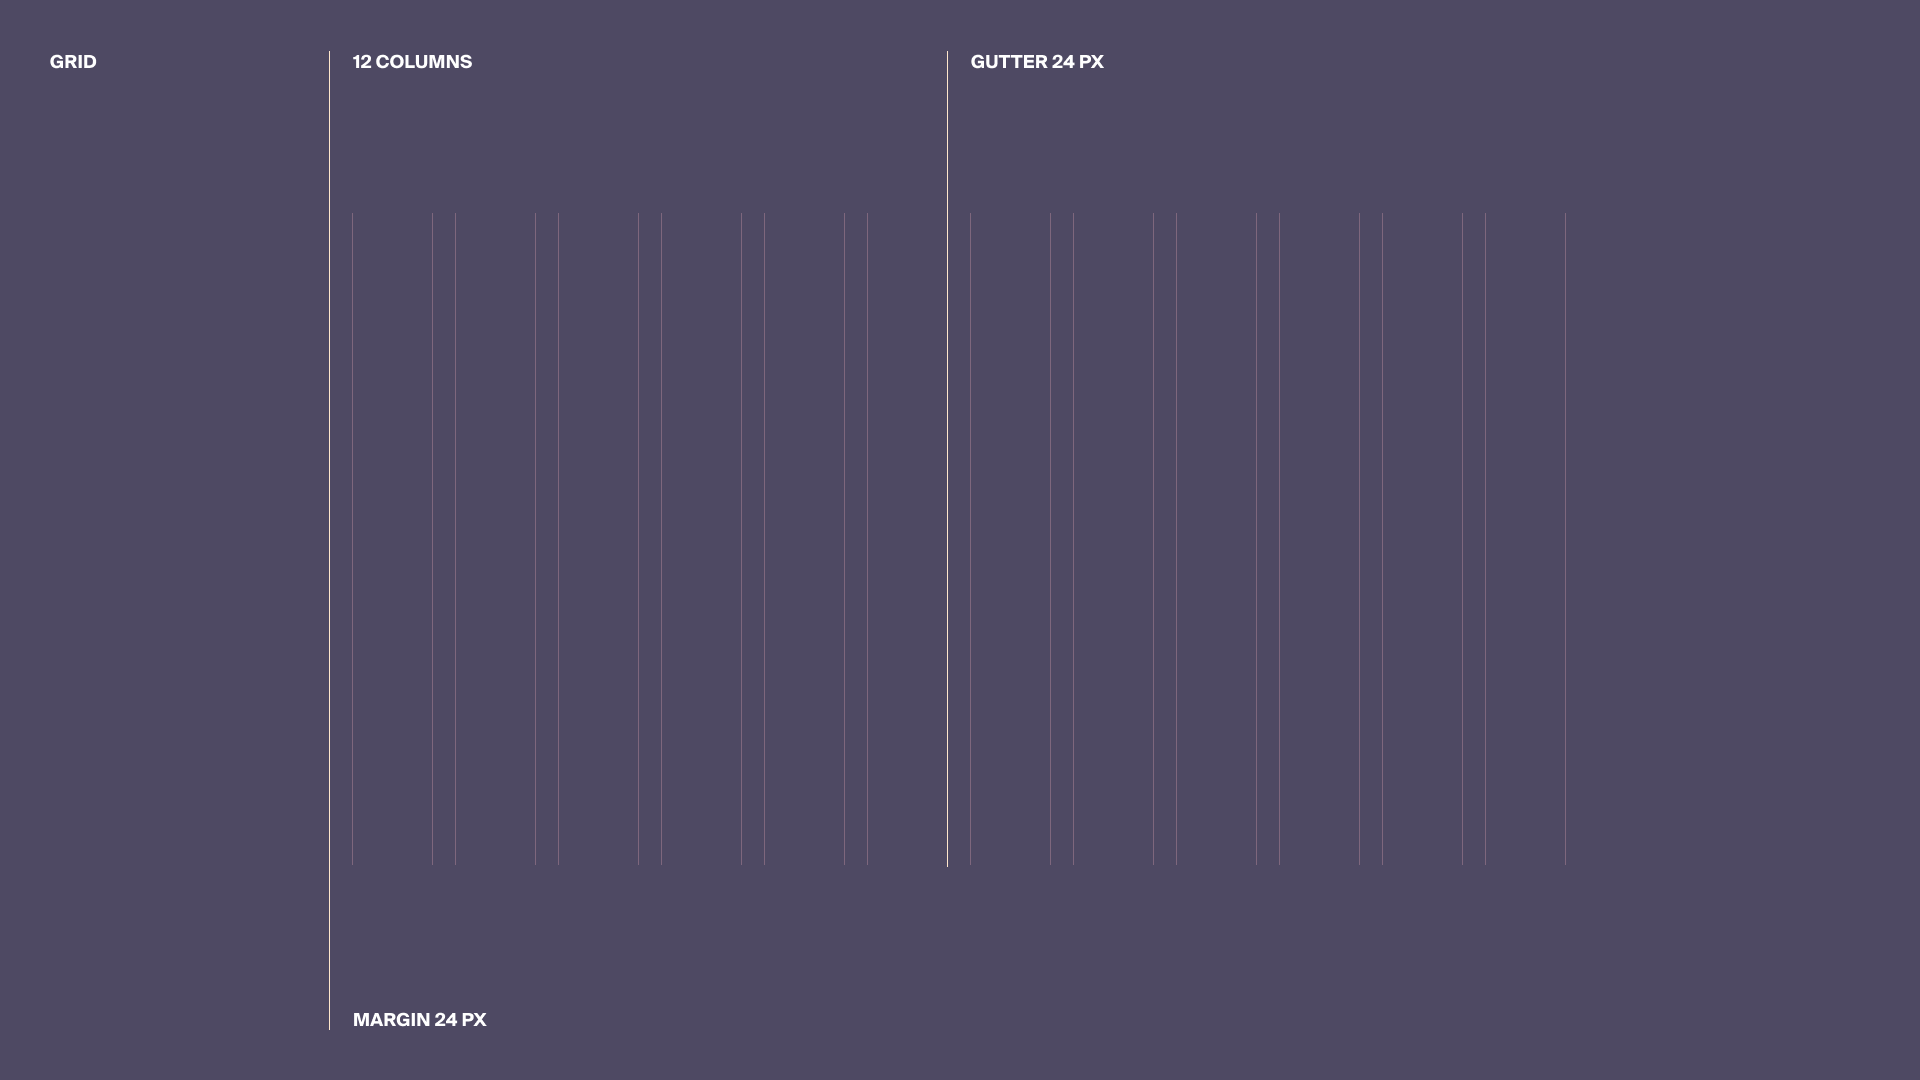Click the word "MARGIN"

(391, 1020)
